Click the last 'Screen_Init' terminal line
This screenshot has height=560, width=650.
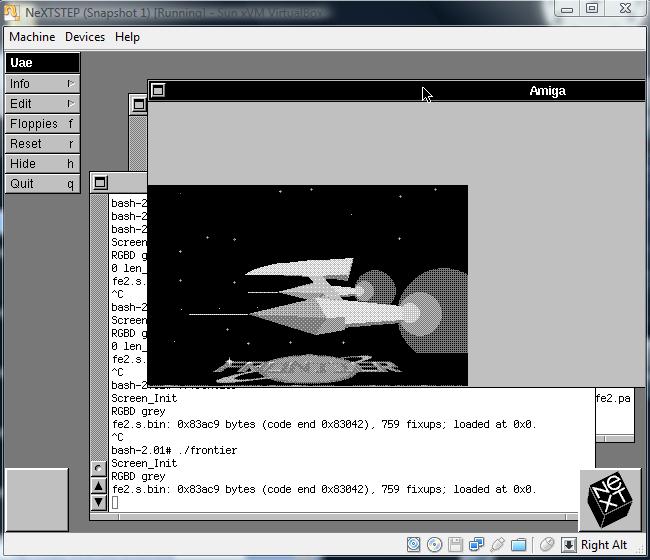pyautogui.click(x=144, y=463)
